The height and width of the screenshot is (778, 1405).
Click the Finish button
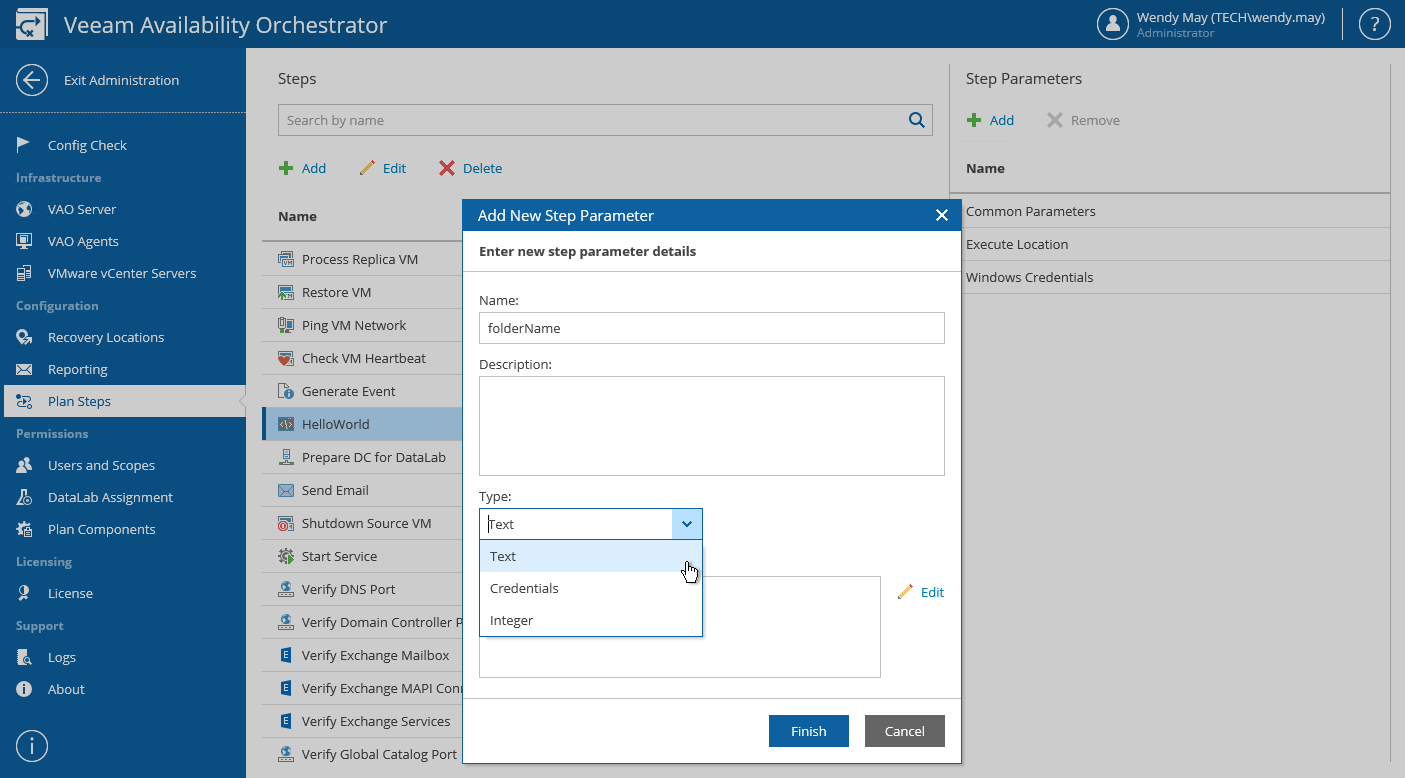tap(809, 731)
